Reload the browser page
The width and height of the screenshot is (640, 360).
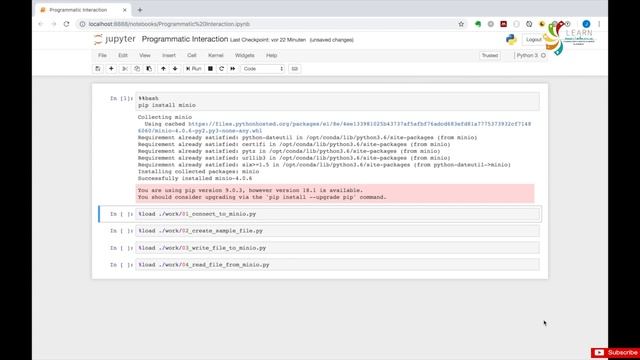pyautogui.click(x=67, y=24)
